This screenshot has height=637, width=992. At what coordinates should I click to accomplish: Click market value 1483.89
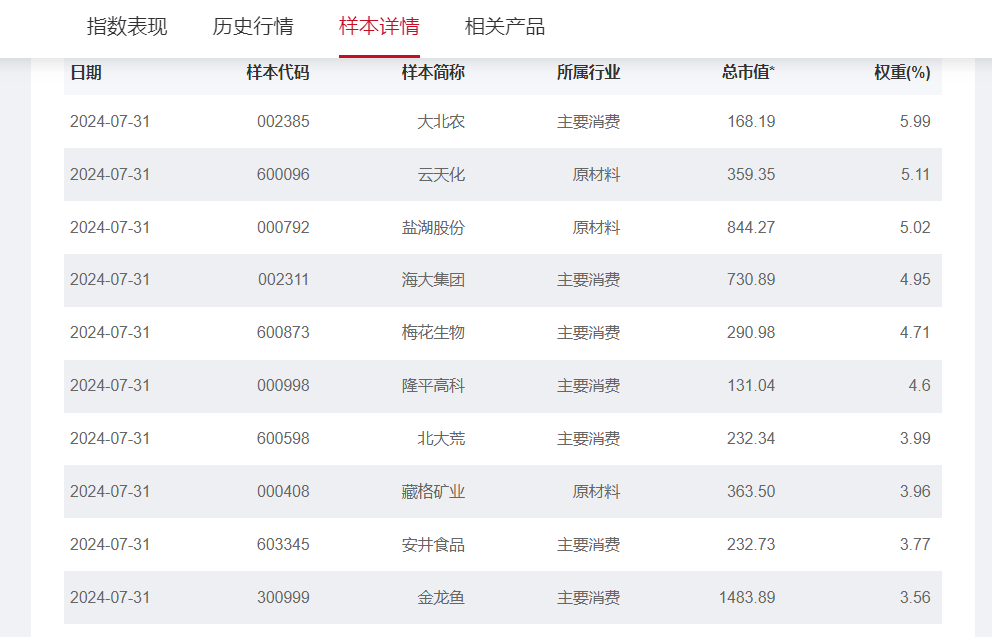click(x=747, y=598)
